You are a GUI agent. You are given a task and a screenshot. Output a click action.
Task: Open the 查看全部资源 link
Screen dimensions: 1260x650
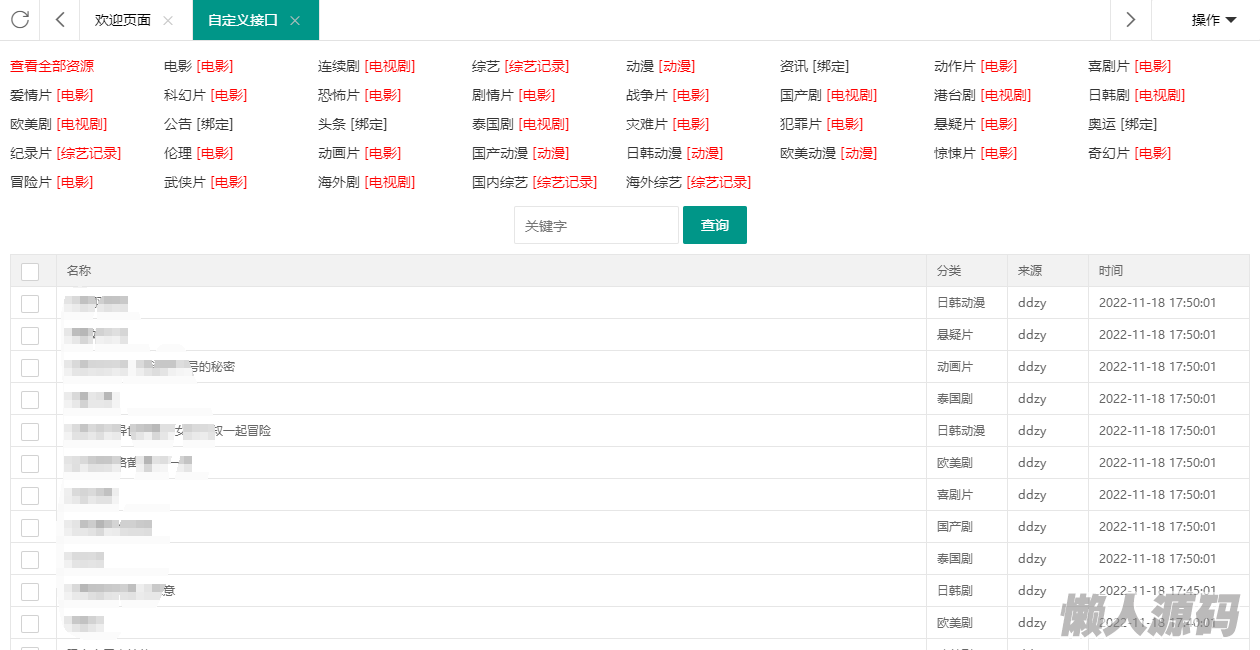pos(52,66)
